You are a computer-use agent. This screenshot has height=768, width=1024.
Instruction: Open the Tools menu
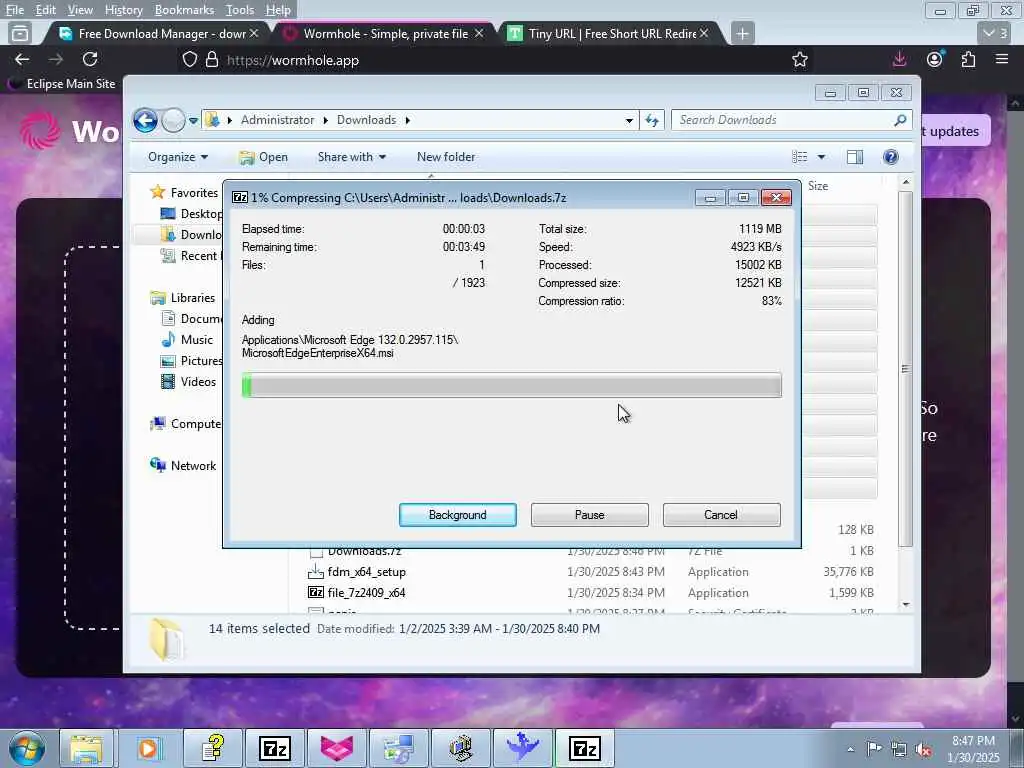[x=240, y=10]
